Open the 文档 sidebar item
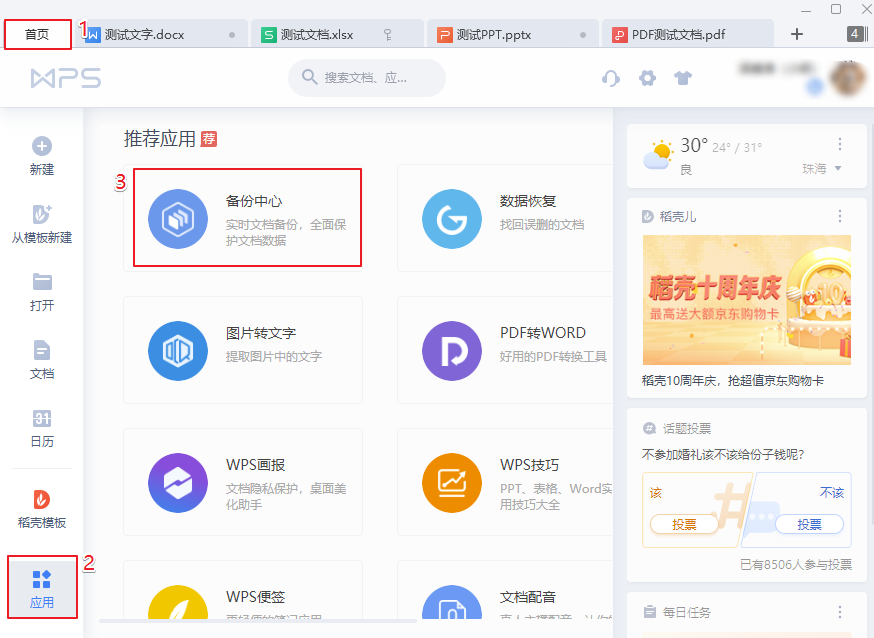This screenshot has width=874, height=638. (x=42, y=360)
